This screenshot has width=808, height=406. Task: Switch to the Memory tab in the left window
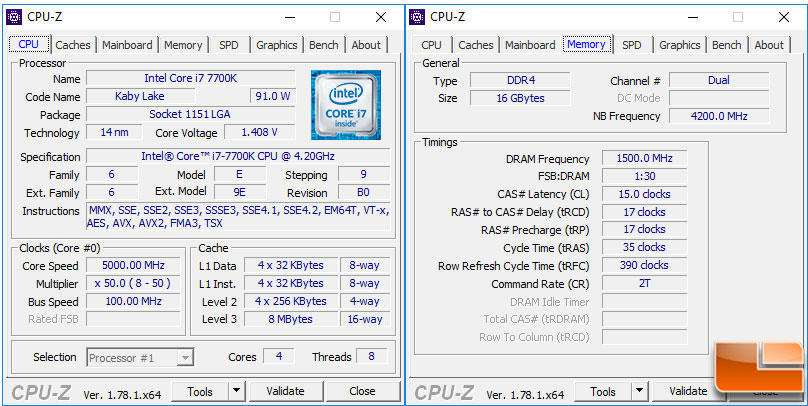183,45
